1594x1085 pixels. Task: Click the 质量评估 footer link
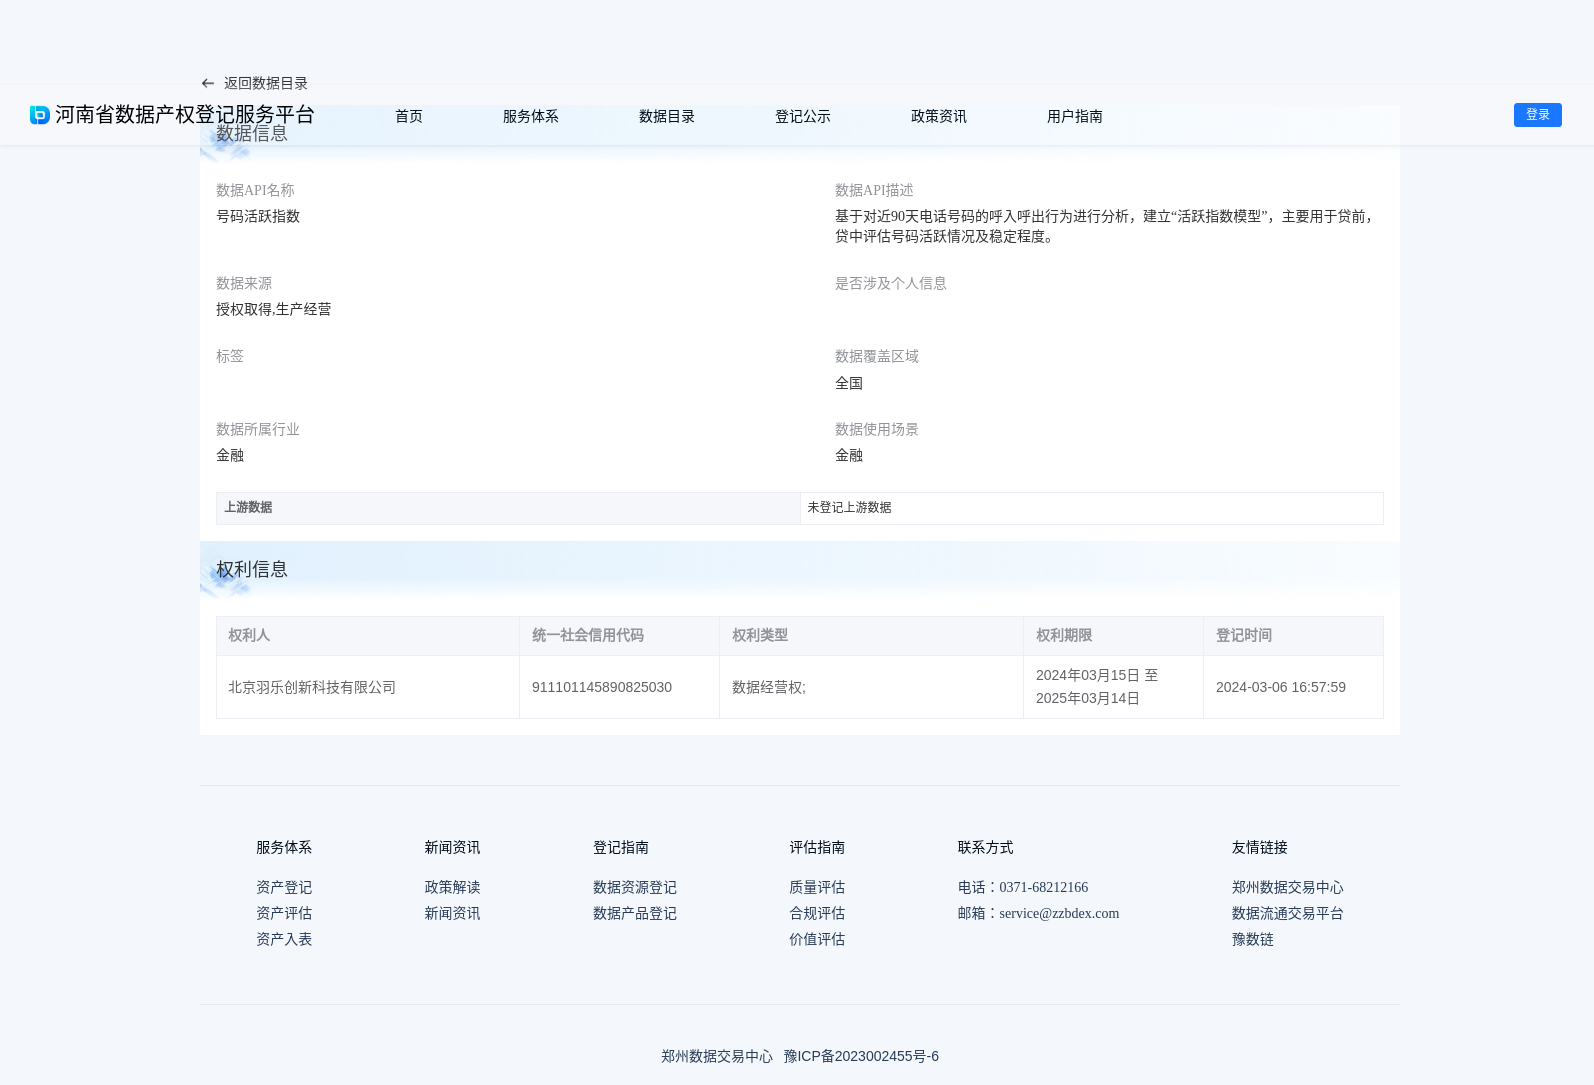[x=817, y=888]
